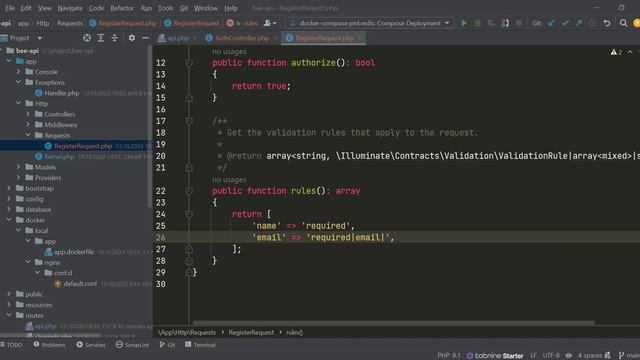Toggle fold marker on line 12 authorize function
This screenshot has height=360, width=640.
pos(189,63)
